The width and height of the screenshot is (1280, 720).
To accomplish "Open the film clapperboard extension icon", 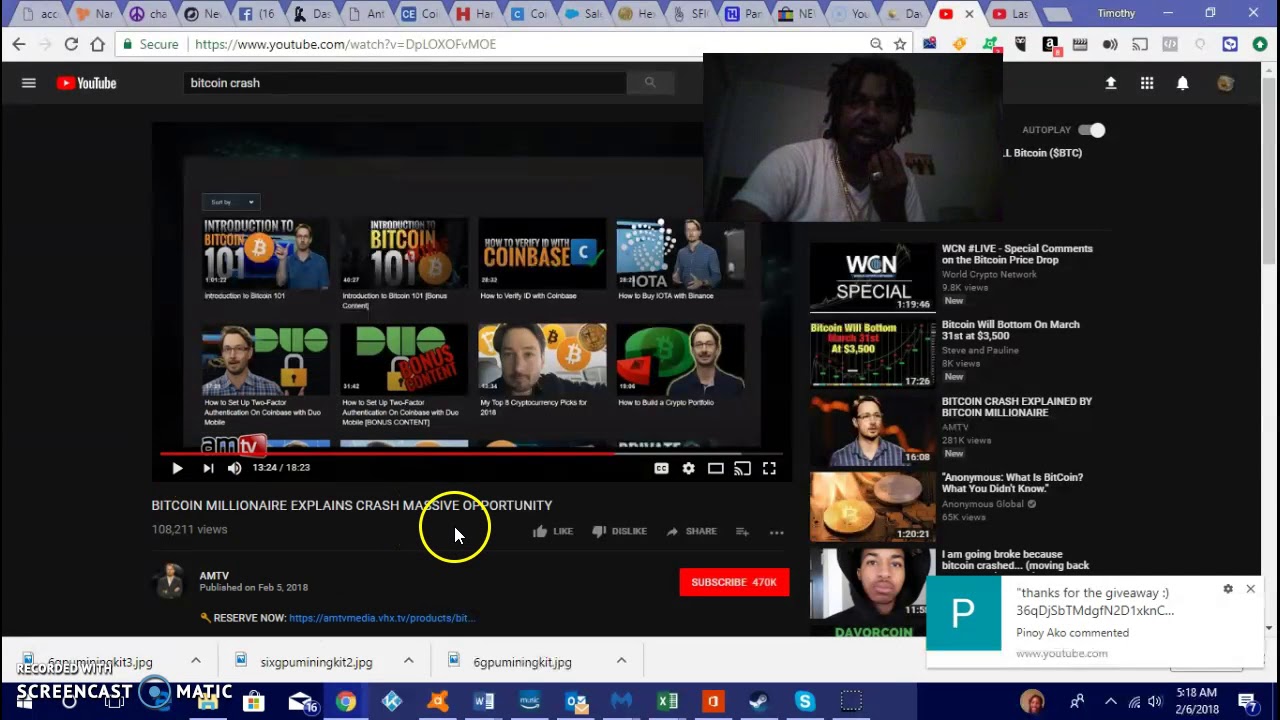I will point(1080,44).
